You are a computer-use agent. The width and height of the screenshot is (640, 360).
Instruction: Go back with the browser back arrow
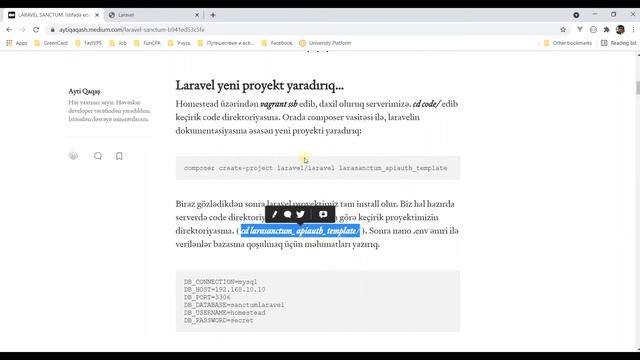(x=9, y=29)
